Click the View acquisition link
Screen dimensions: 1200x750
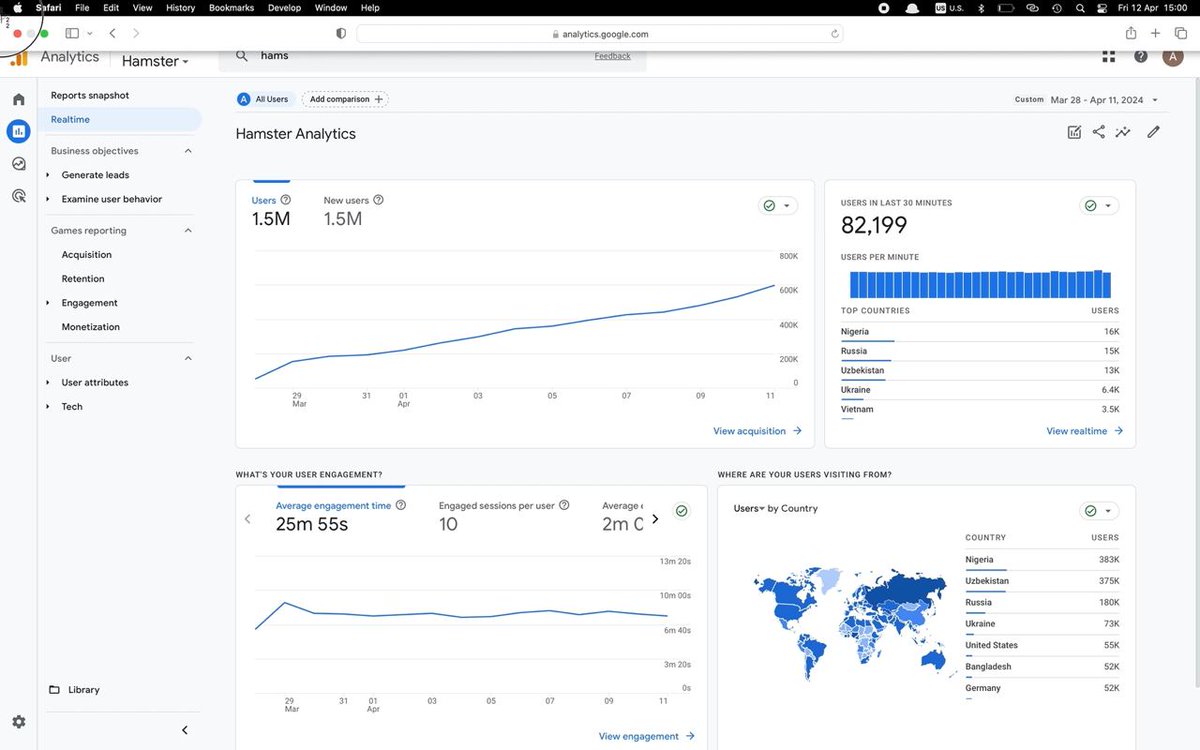[757, 431]
